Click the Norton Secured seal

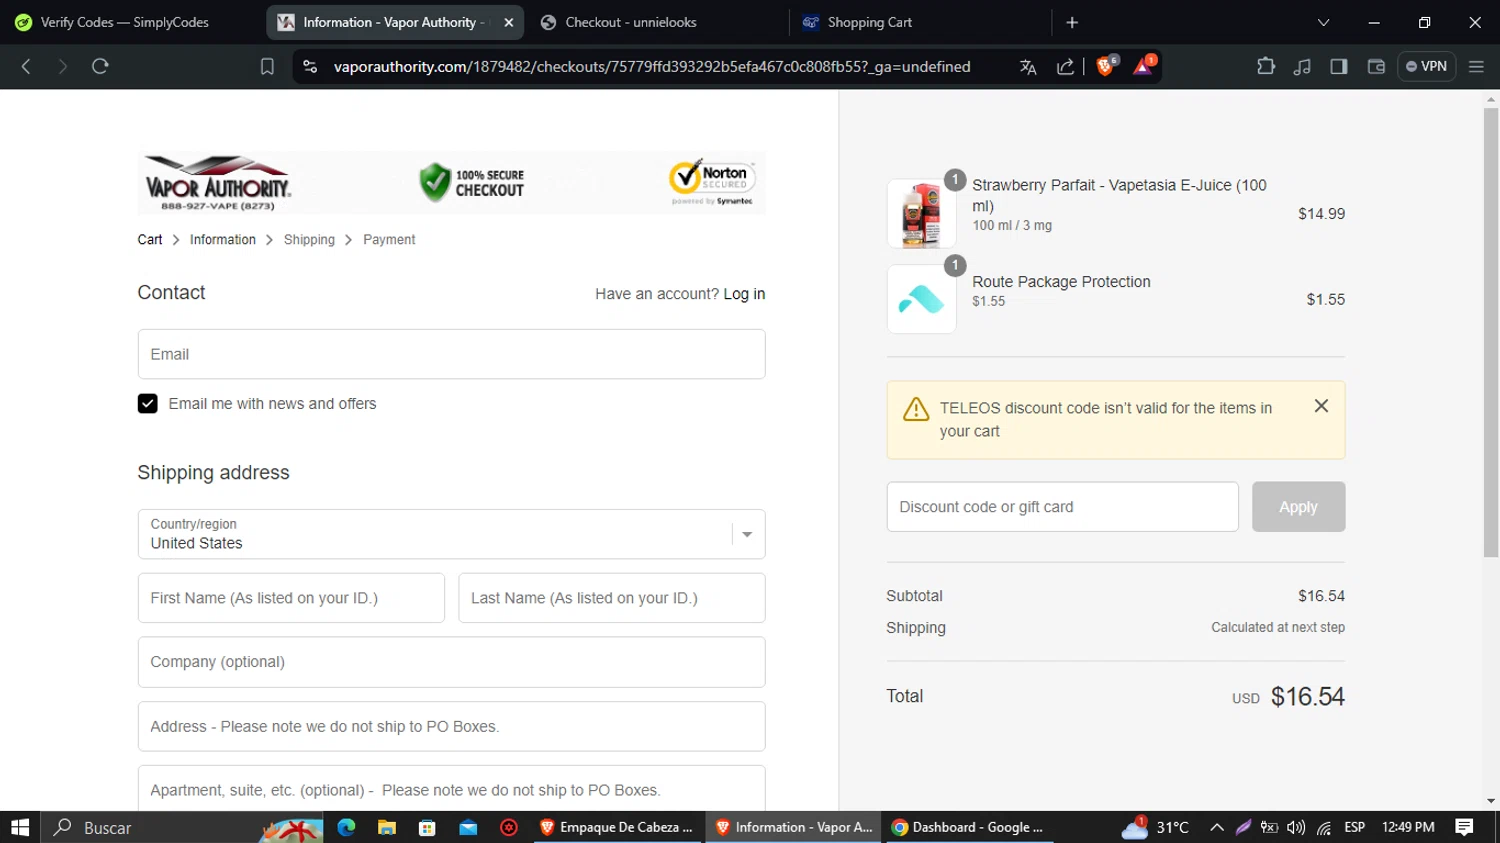tap(712, 182)
